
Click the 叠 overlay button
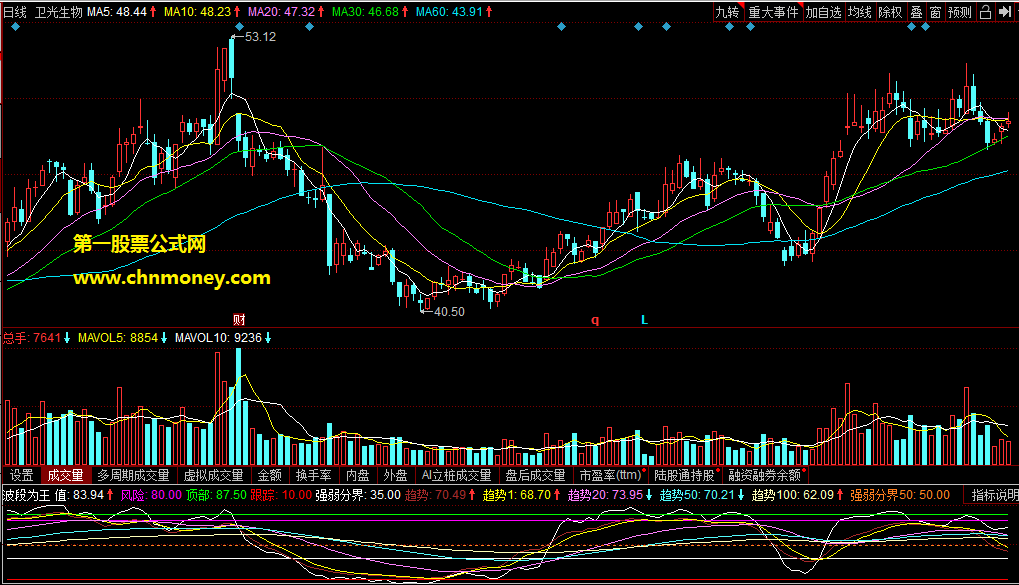click(x=916, y=12)
